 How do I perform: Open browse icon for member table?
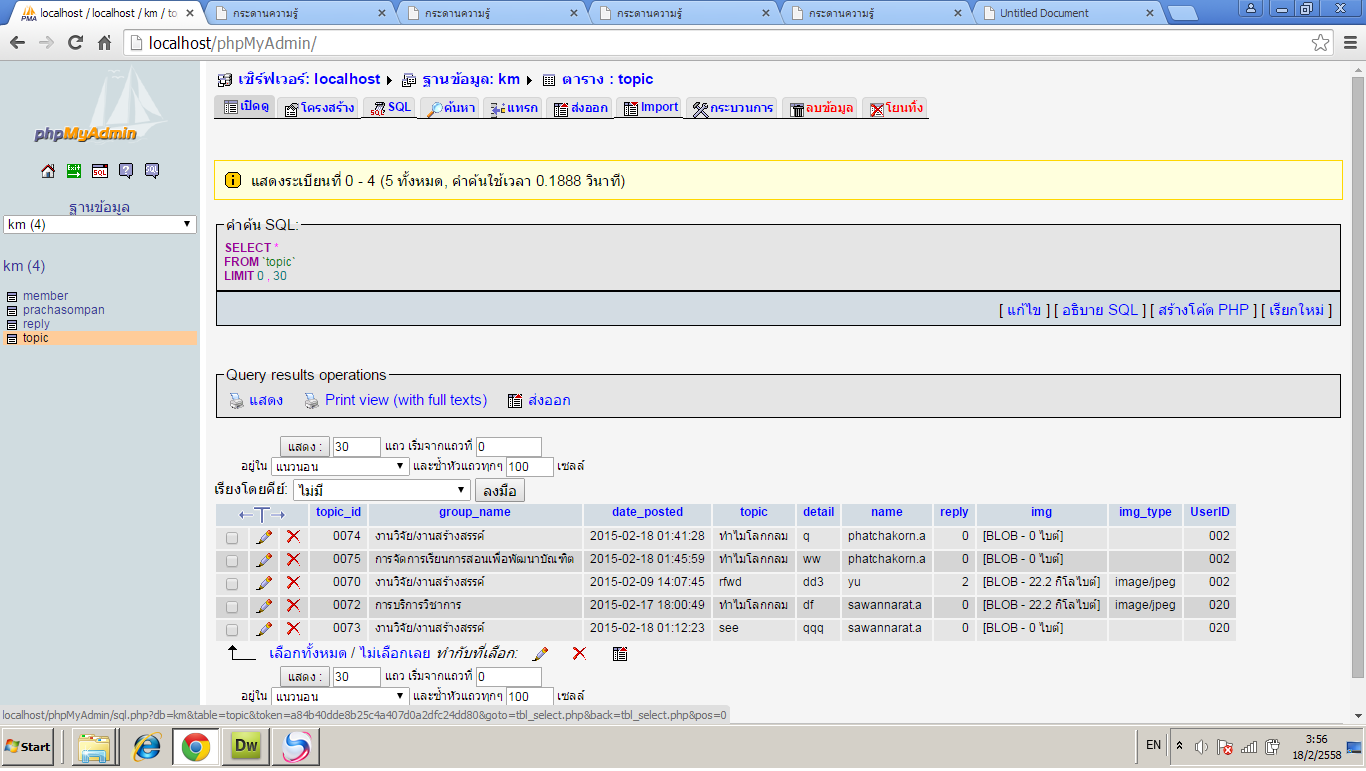12,297
